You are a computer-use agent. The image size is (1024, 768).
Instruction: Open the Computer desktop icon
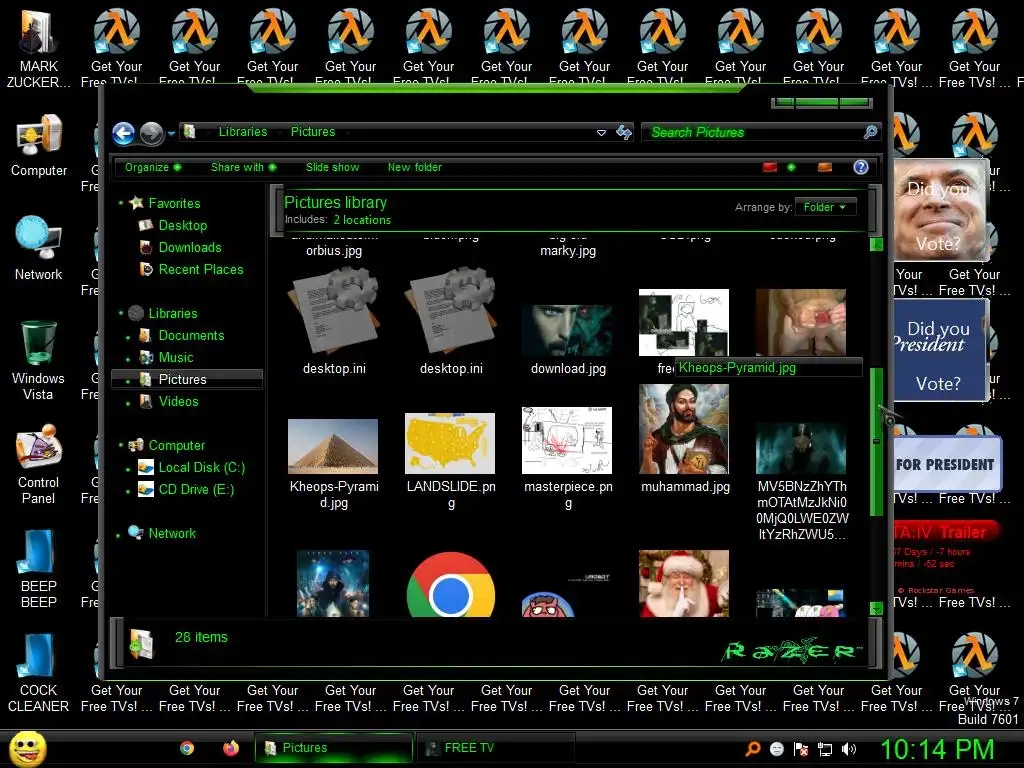(39, 146)
